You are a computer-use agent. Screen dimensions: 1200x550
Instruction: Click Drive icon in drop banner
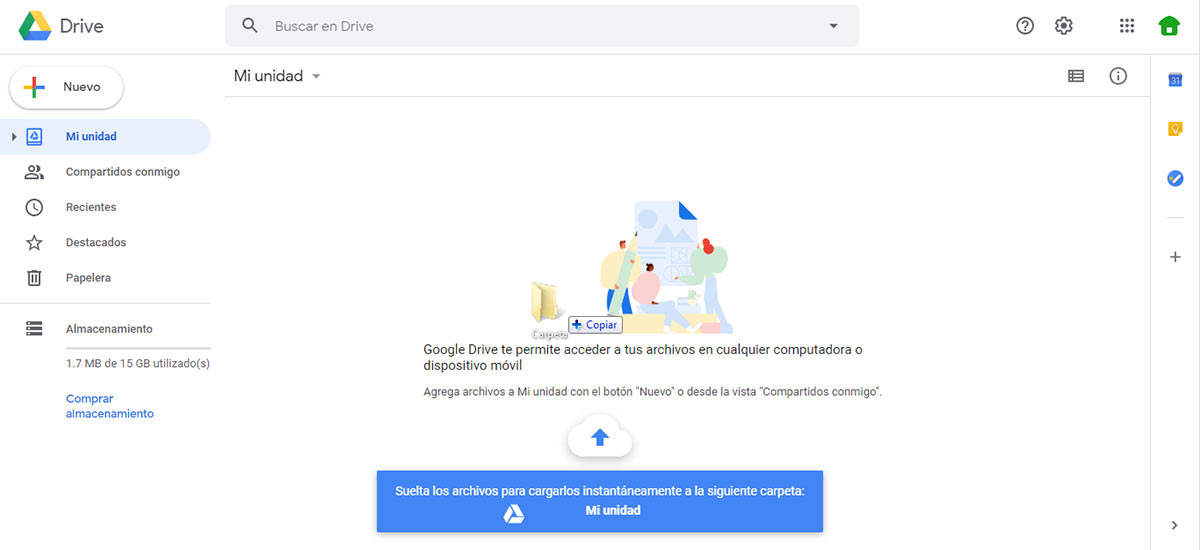(513, 513)
